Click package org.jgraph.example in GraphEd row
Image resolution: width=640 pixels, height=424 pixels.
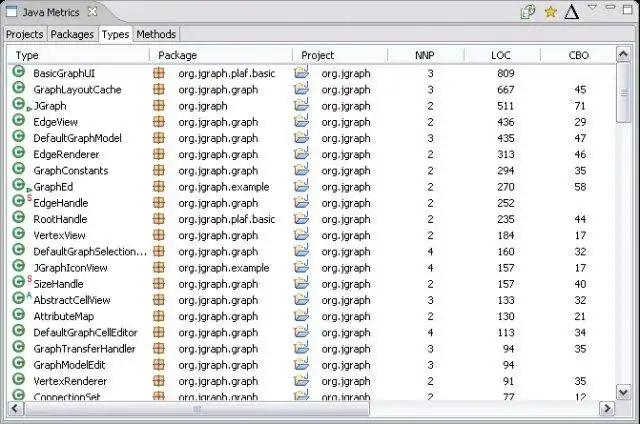click(224, 187)
